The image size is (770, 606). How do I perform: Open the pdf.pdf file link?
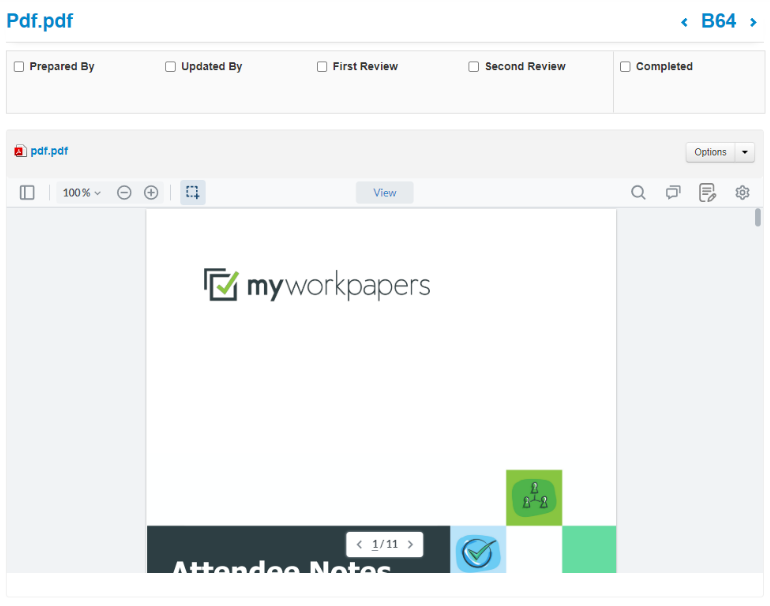click(x=49, y=151)
